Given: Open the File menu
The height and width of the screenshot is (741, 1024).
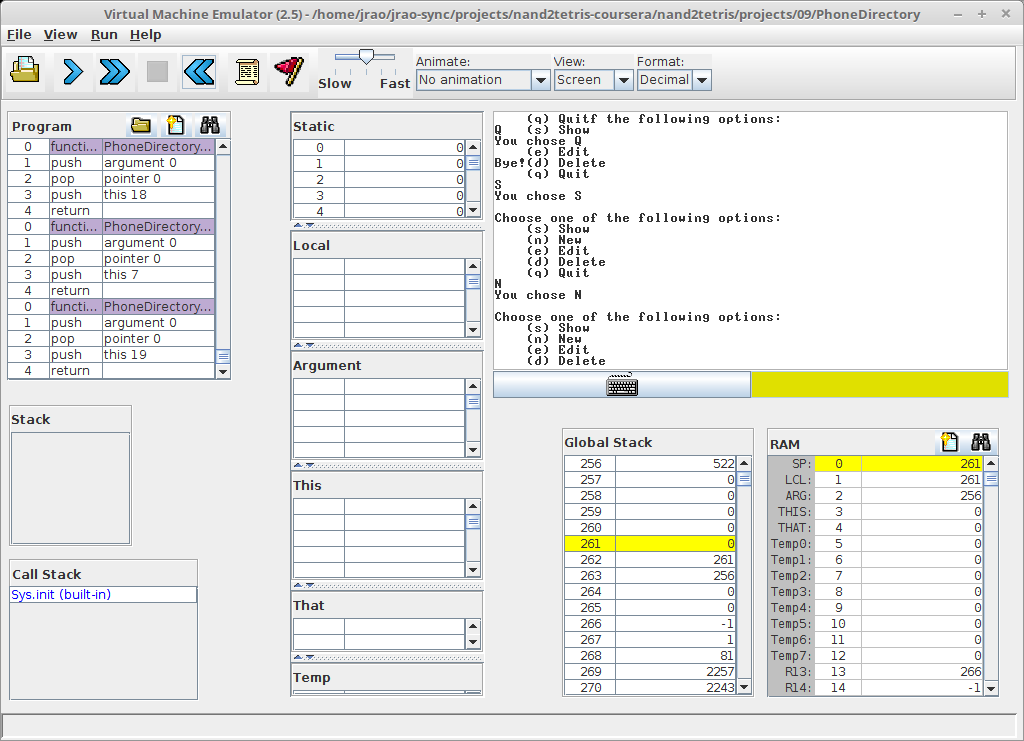Looking at the screenshot, I should [19, 34].
